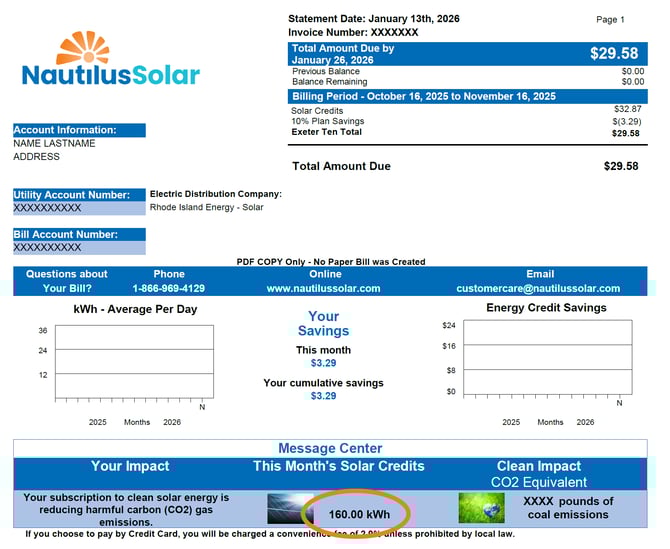Select the Statement Date January 13th, 2026 text

pyautogui.click(x=373, y=19)
